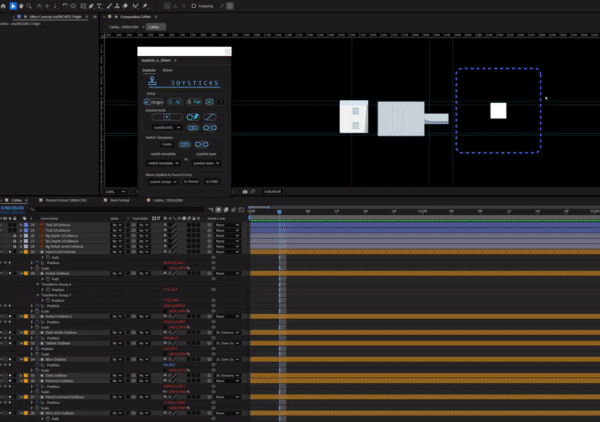The height and width of the screenshot is (422, 600).
Task: Click the dotted grid icon in Setup row
Action: [210, 102]
